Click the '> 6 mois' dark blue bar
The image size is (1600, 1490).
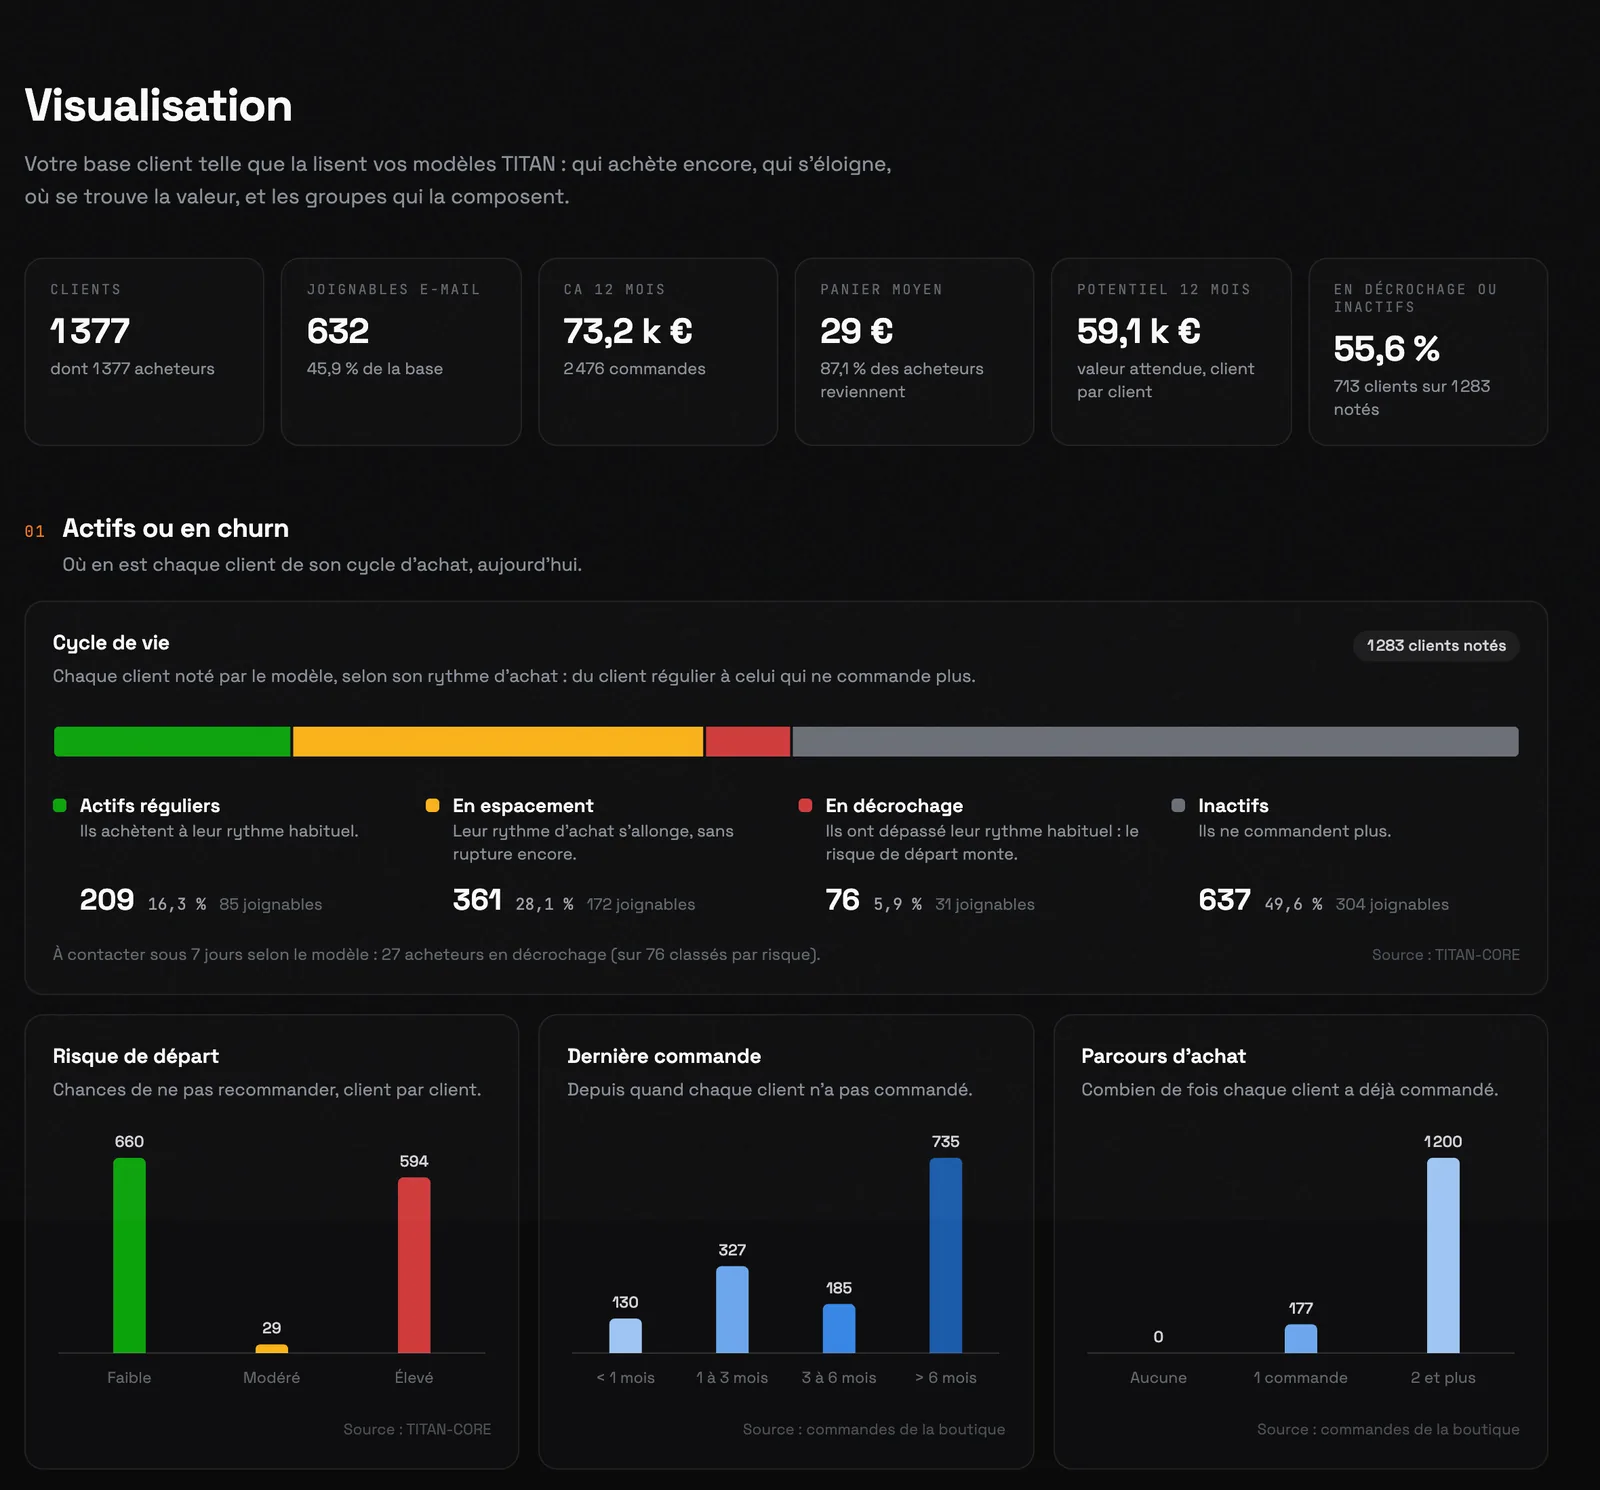(946, 1255)
